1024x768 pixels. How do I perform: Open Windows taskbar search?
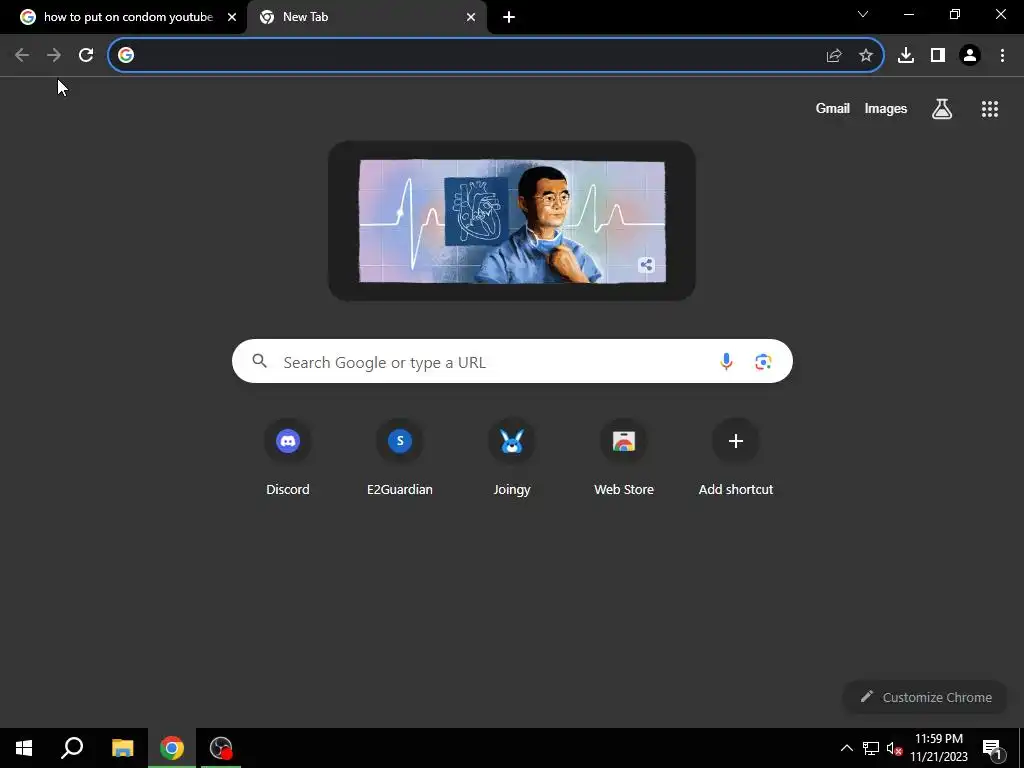tap(72, 748)
